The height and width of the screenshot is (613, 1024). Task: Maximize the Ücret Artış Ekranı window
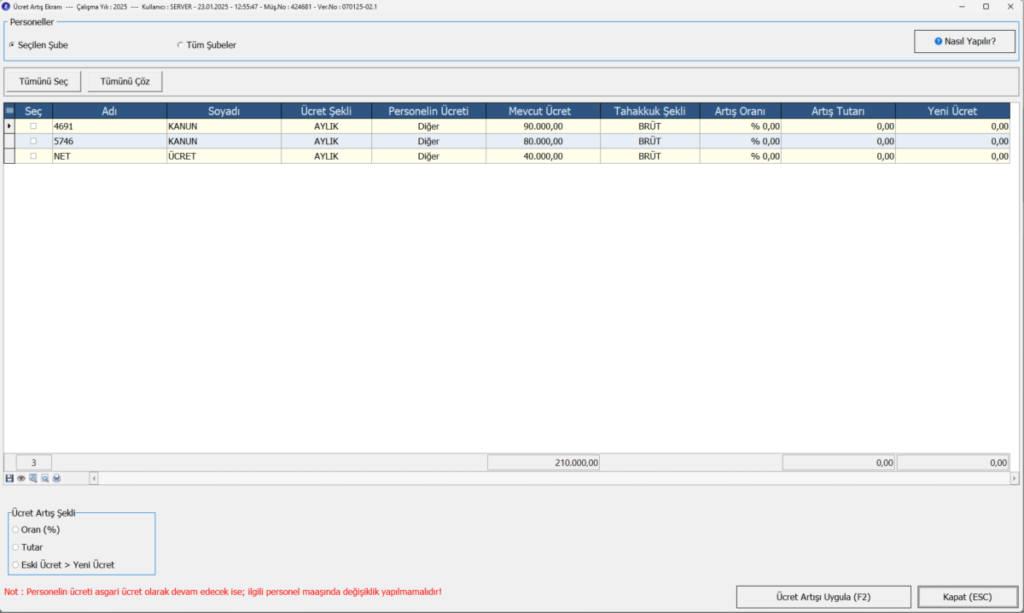click(x=985, y=7)
